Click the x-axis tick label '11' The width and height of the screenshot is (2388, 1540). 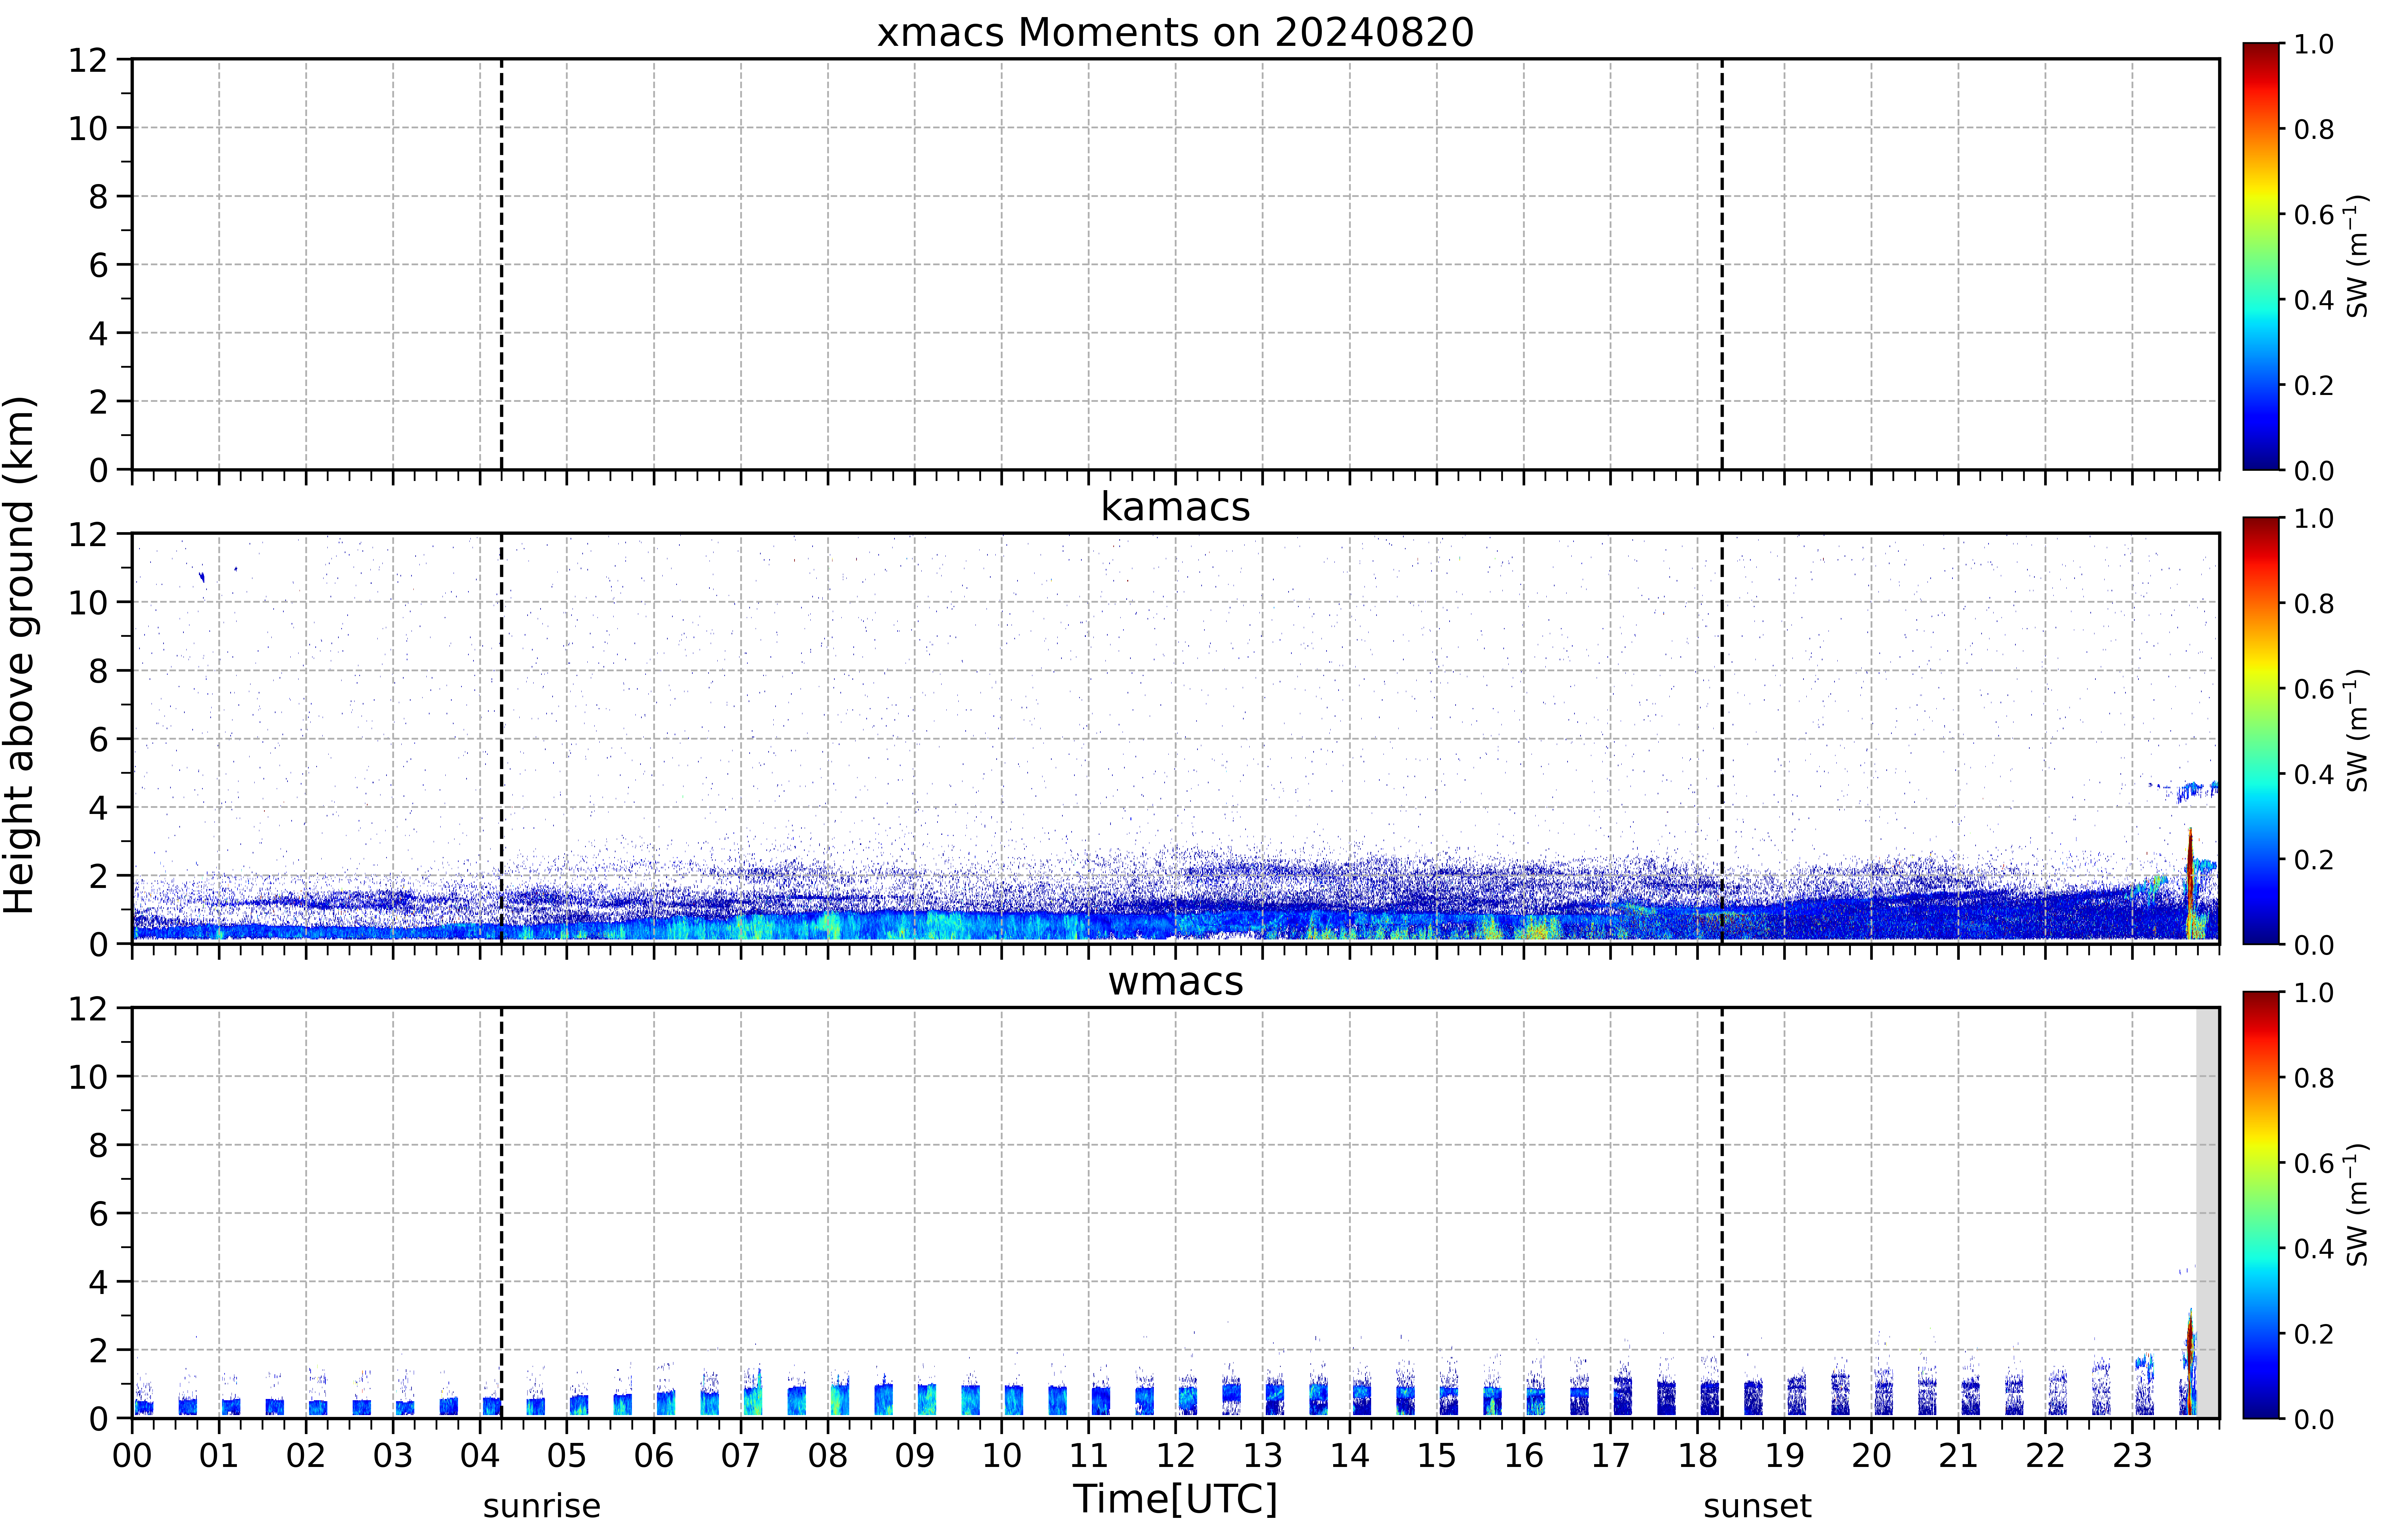click(x=1089, y=1455)
